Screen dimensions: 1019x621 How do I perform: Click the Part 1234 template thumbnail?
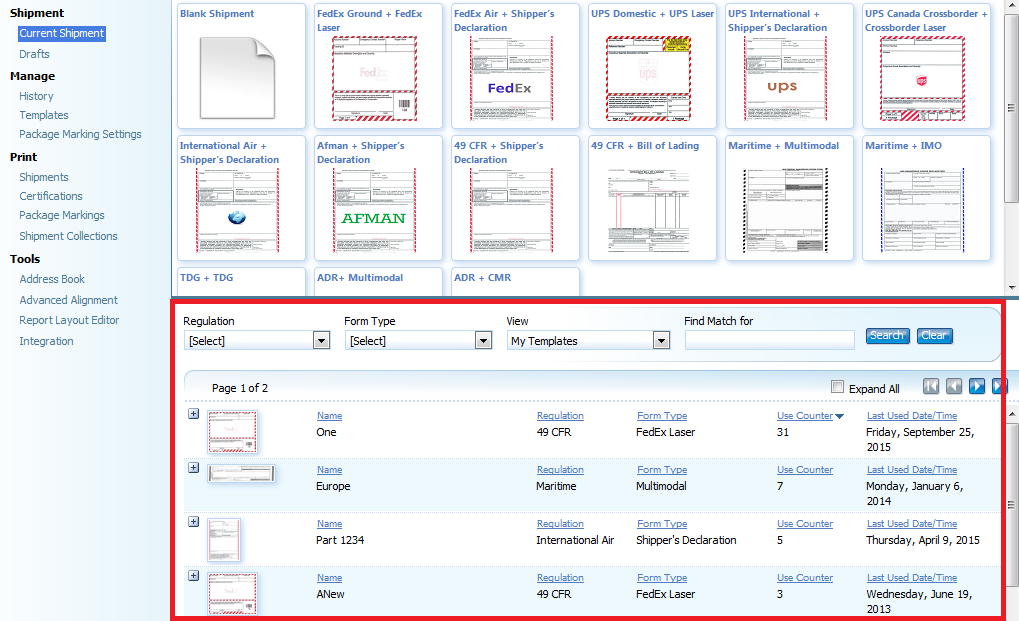tap(224, 540)
